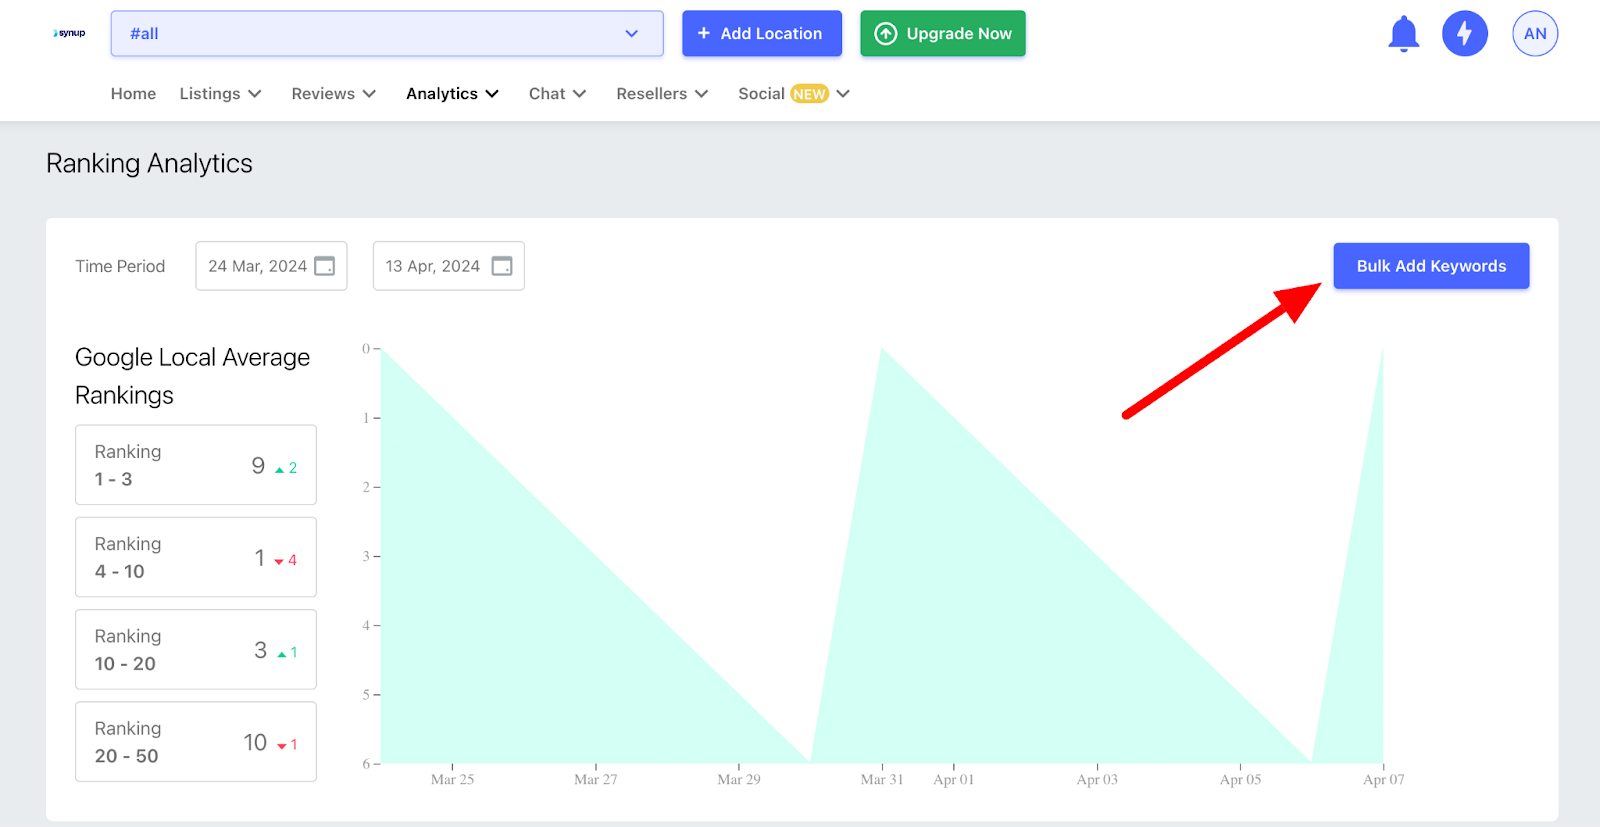Click the Google Local Average Rankings title
The height and width of the screenshot is (827, 1600).
point(192,376)
